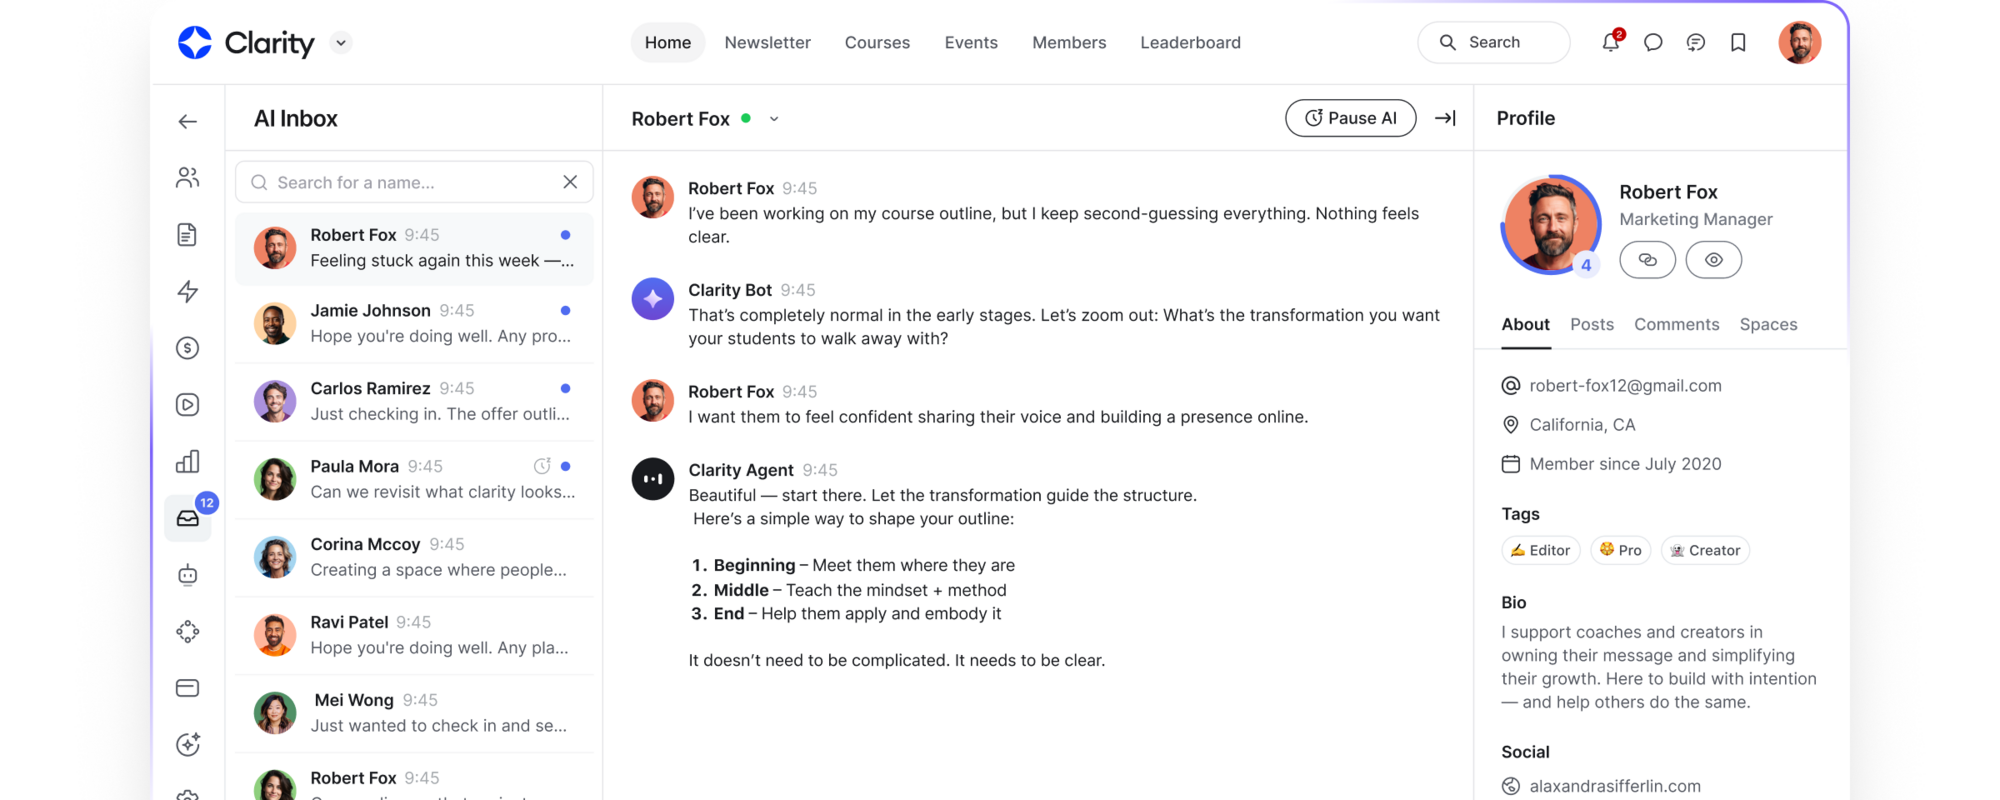Screen dimensions: 2000x800
Task: Expand the Clarity workspace dropdown
Action: tap(339, 43)
